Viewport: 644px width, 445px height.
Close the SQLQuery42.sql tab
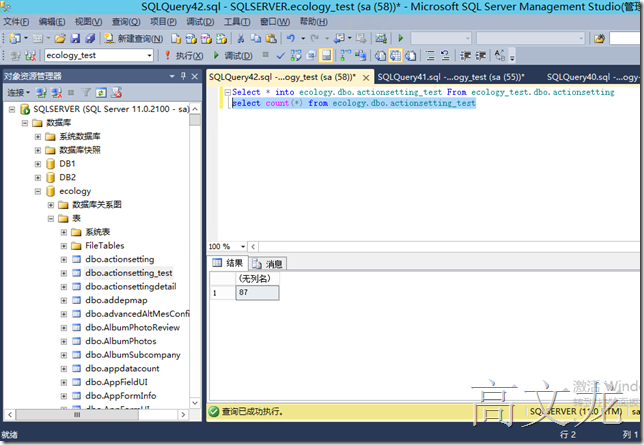click(x=366, y=77)
